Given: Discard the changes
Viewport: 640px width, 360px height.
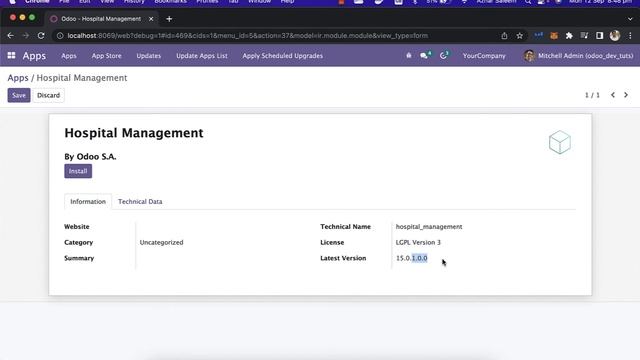Looking at the screenshot, I should pyautogui.click(x=48, y=95).
